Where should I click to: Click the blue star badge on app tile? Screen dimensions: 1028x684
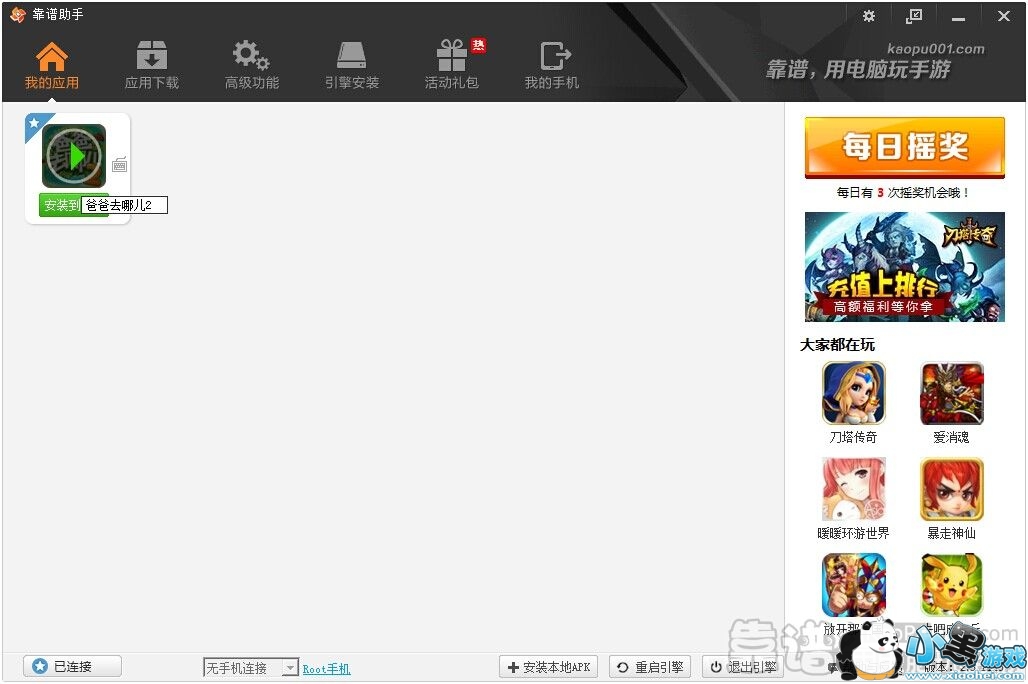click(x=35, y=123)
